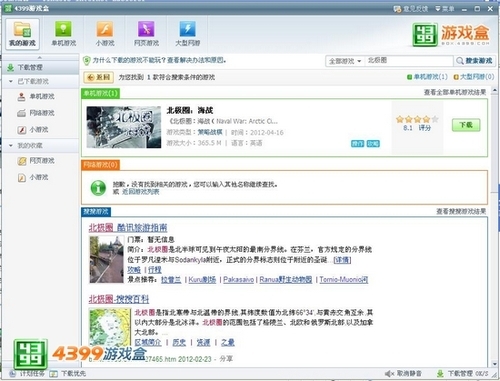Open the 小游戏 toolbar tab
Image resolution: width=500 pixels, height=381 pixels.
[x=105, y=34]
